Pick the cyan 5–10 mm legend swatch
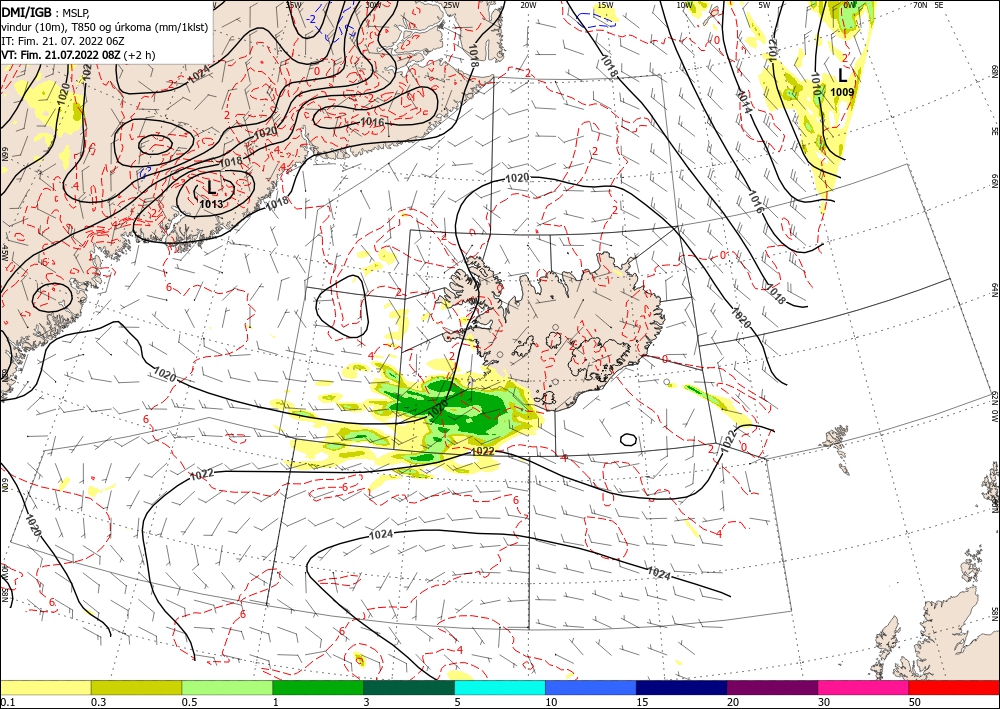 (500, 687)
